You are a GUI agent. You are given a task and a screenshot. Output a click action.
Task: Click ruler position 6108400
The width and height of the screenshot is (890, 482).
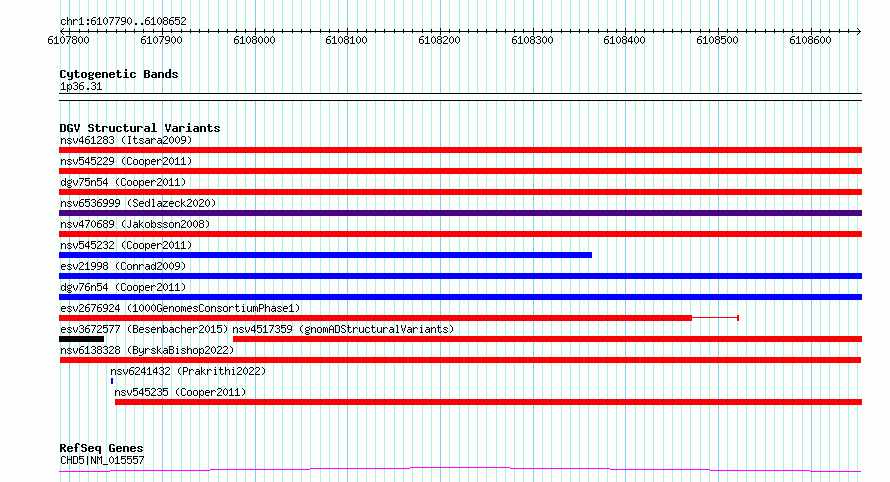click(x=624, y=40)
